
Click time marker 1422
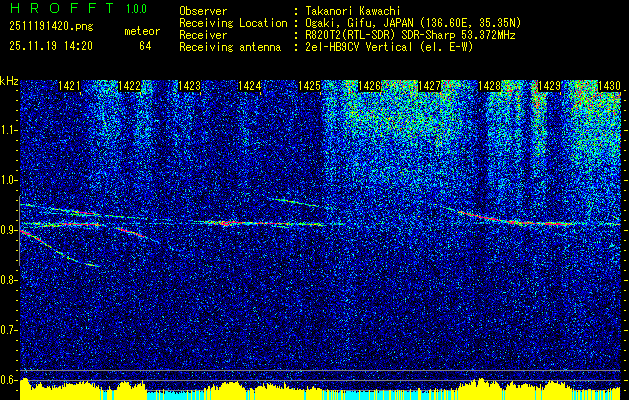(129, 86)
